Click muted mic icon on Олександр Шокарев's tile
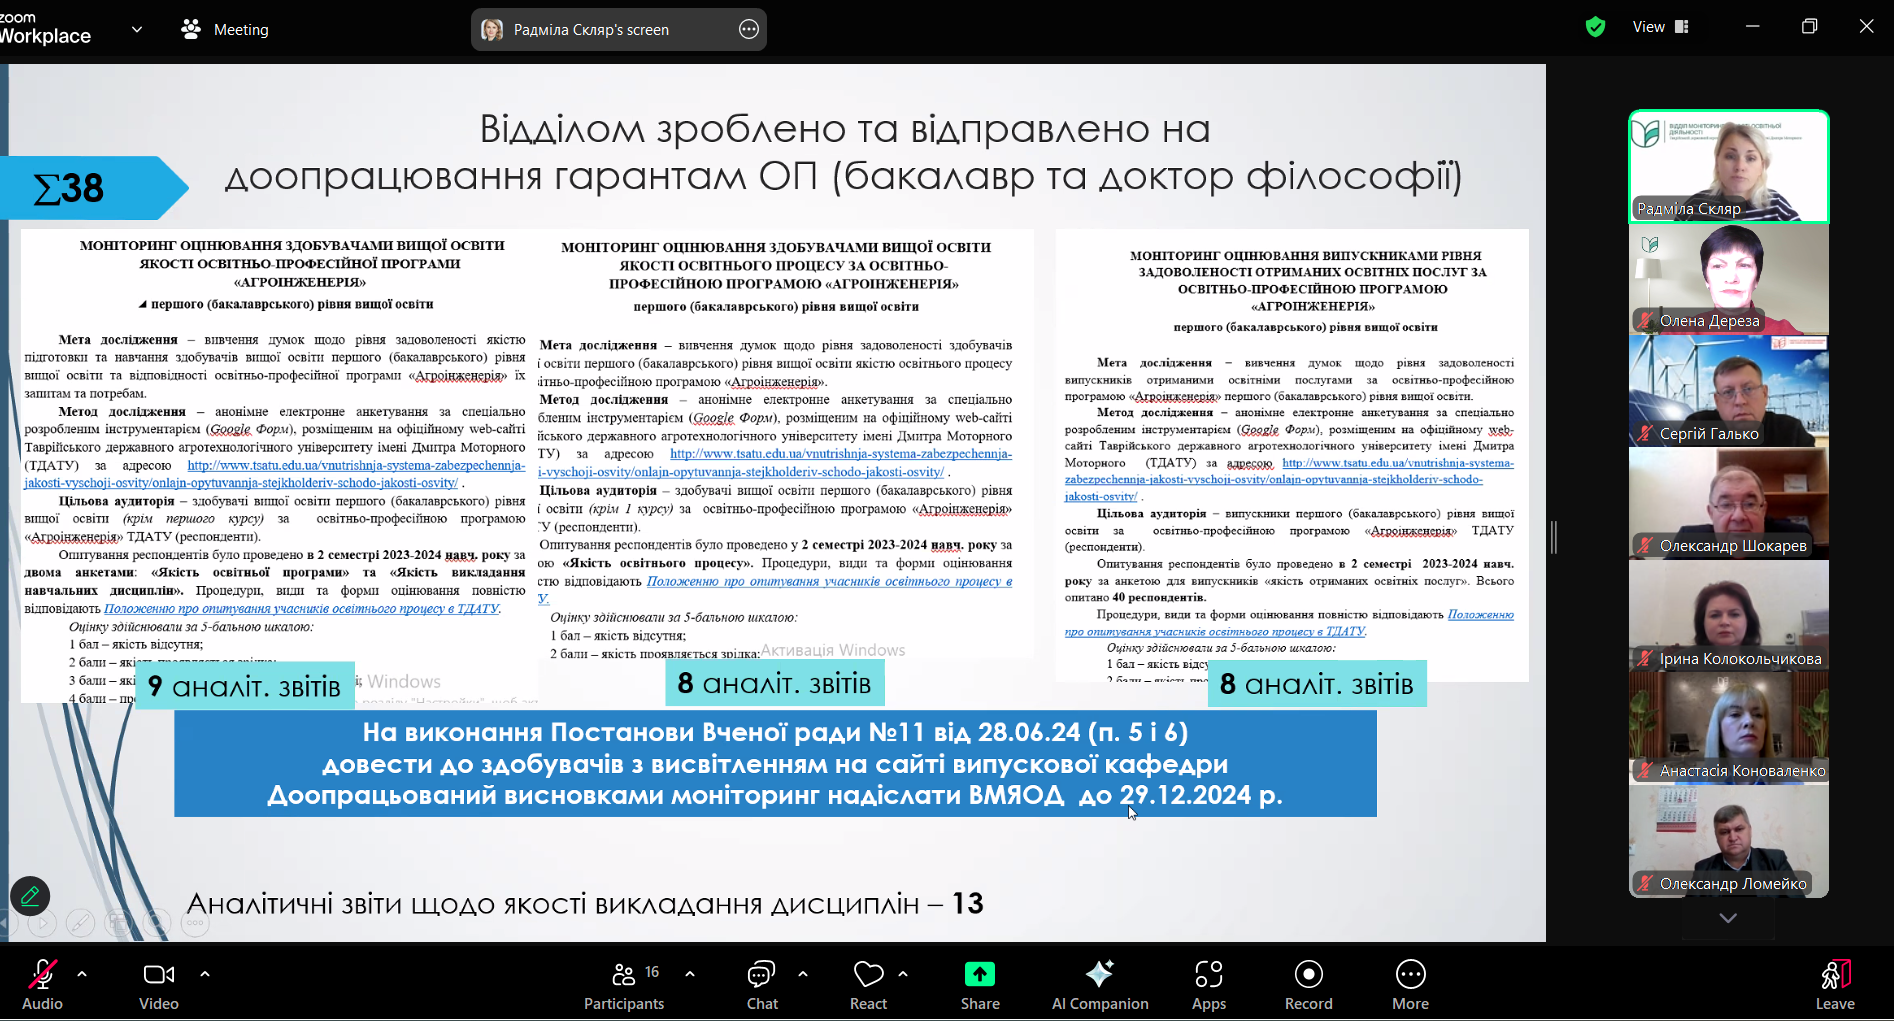Viewport: 1894px width, 1021px height. tap(1645, 546)
